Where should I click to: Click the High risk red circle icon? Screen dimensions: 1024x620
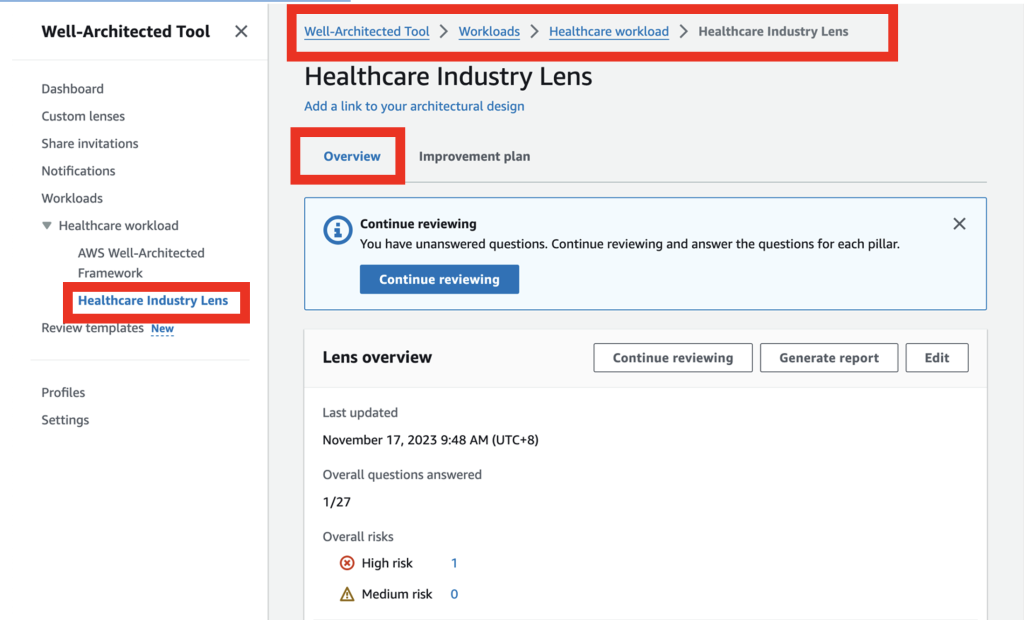(347, 563)
